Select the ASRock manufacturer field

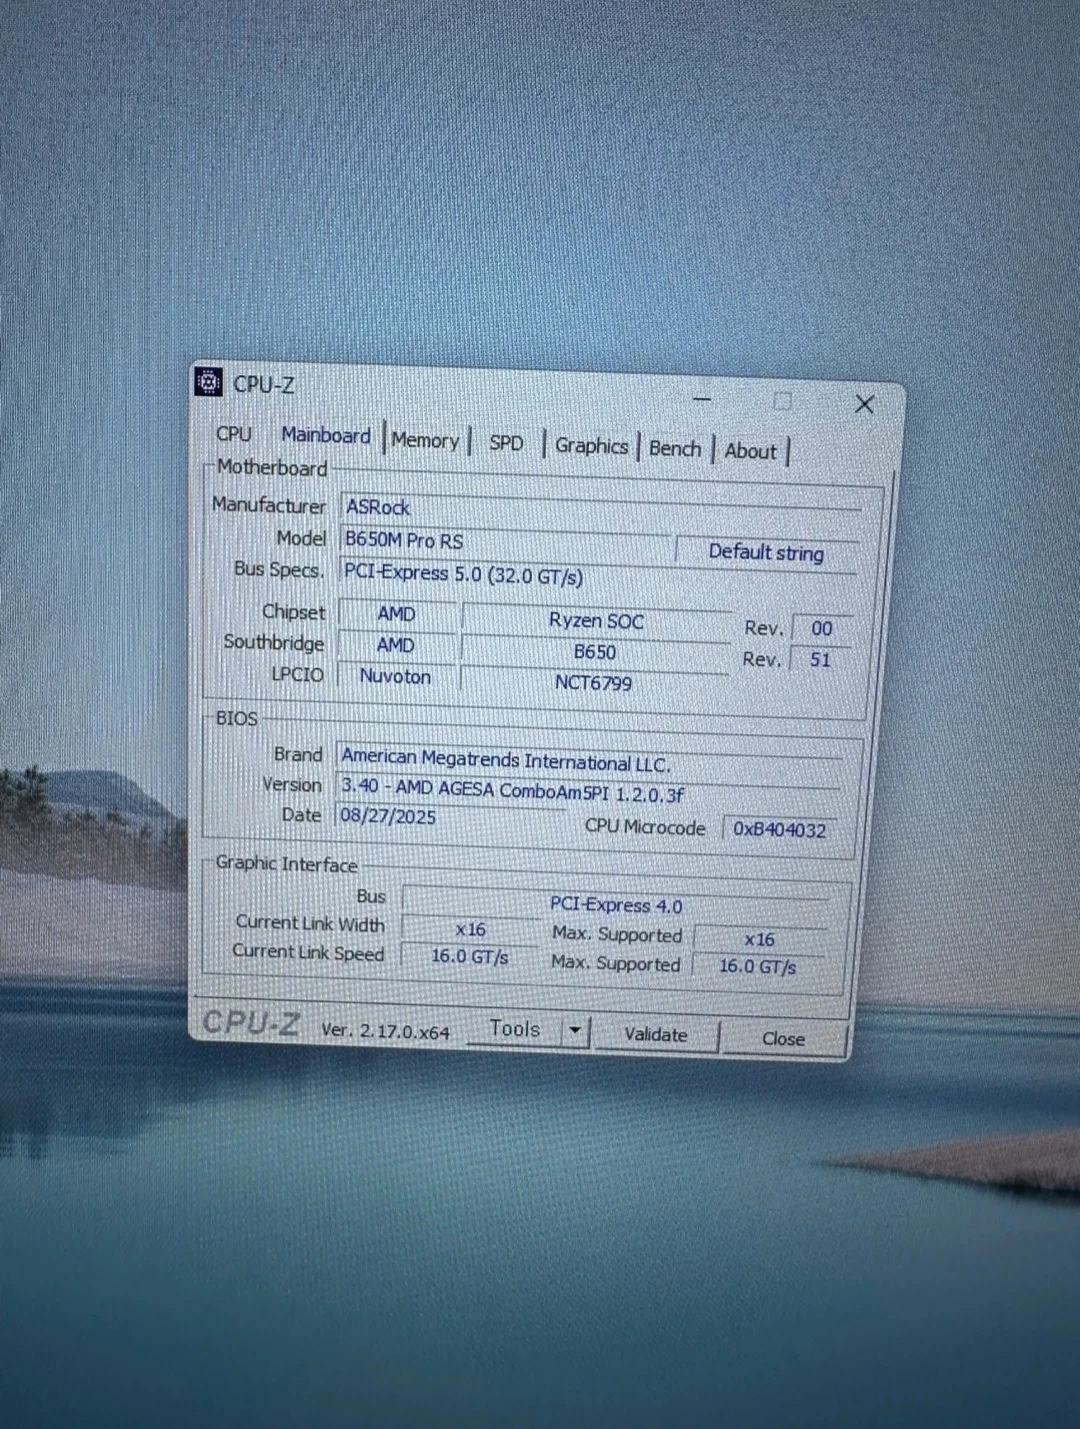(x=600, y=510)
